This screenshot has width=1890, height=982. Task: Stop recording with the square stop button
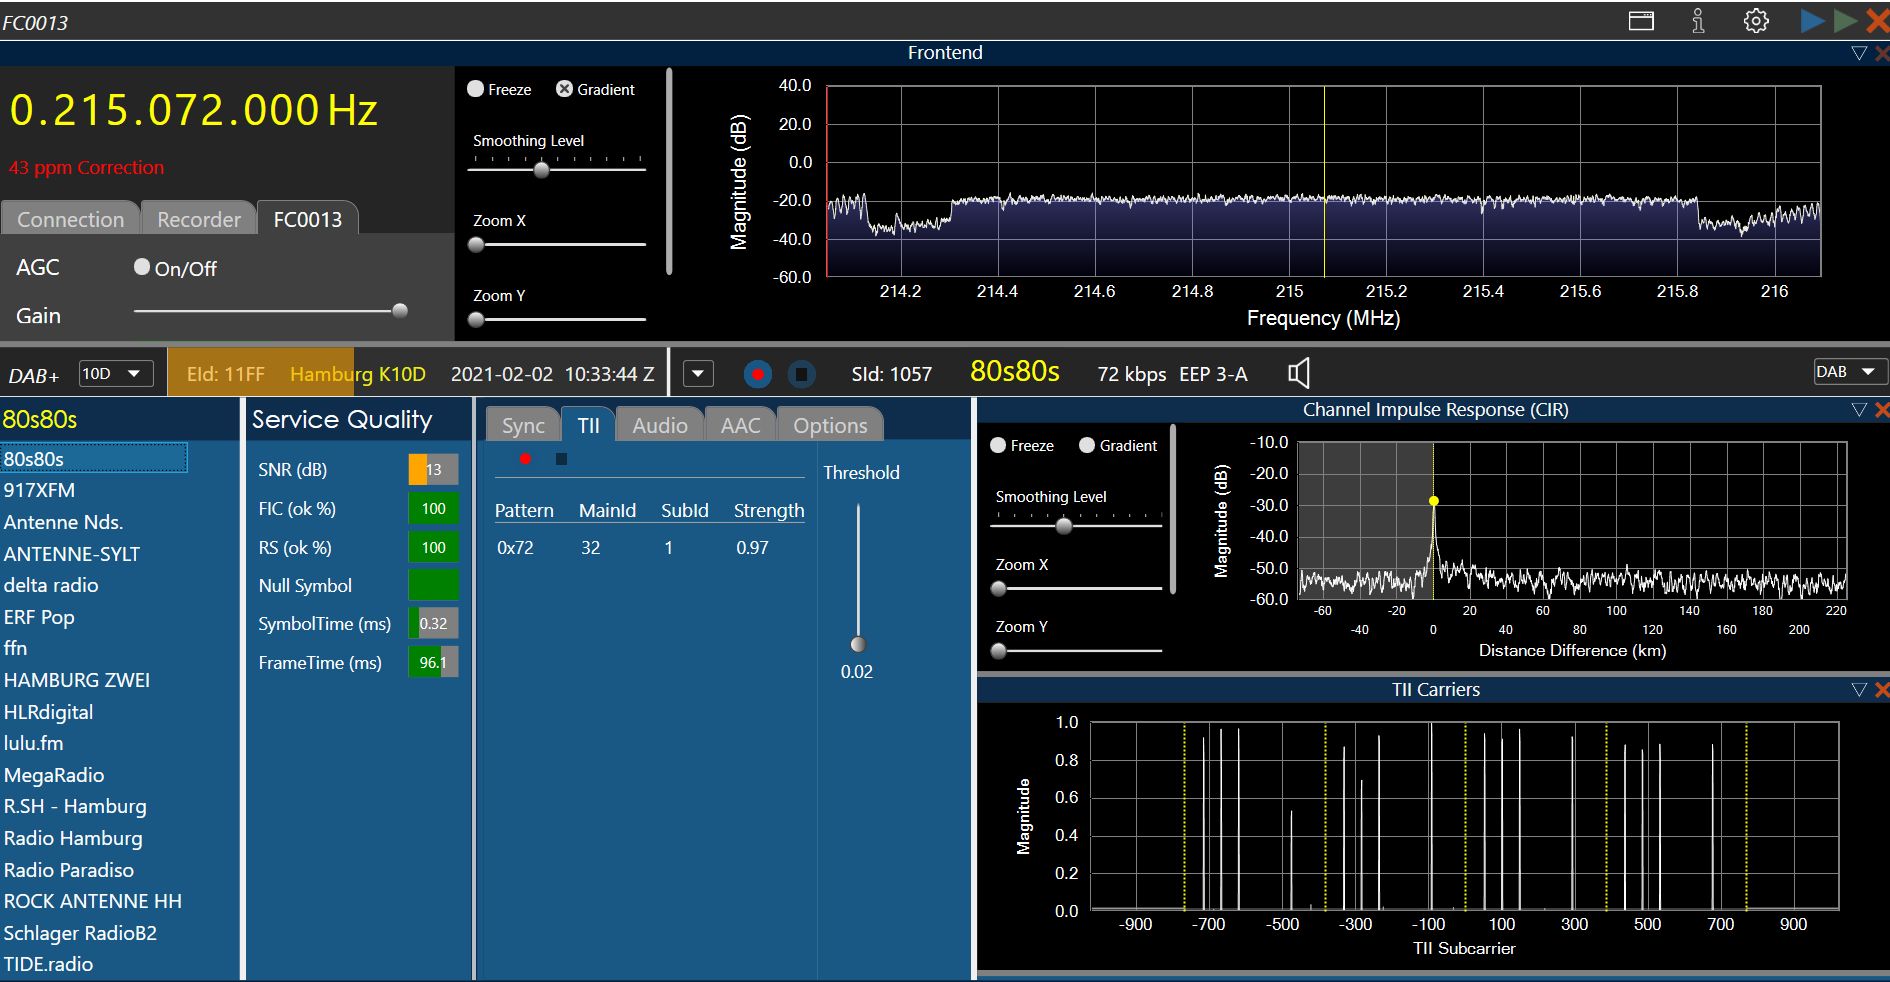click(x=801, y=374)
